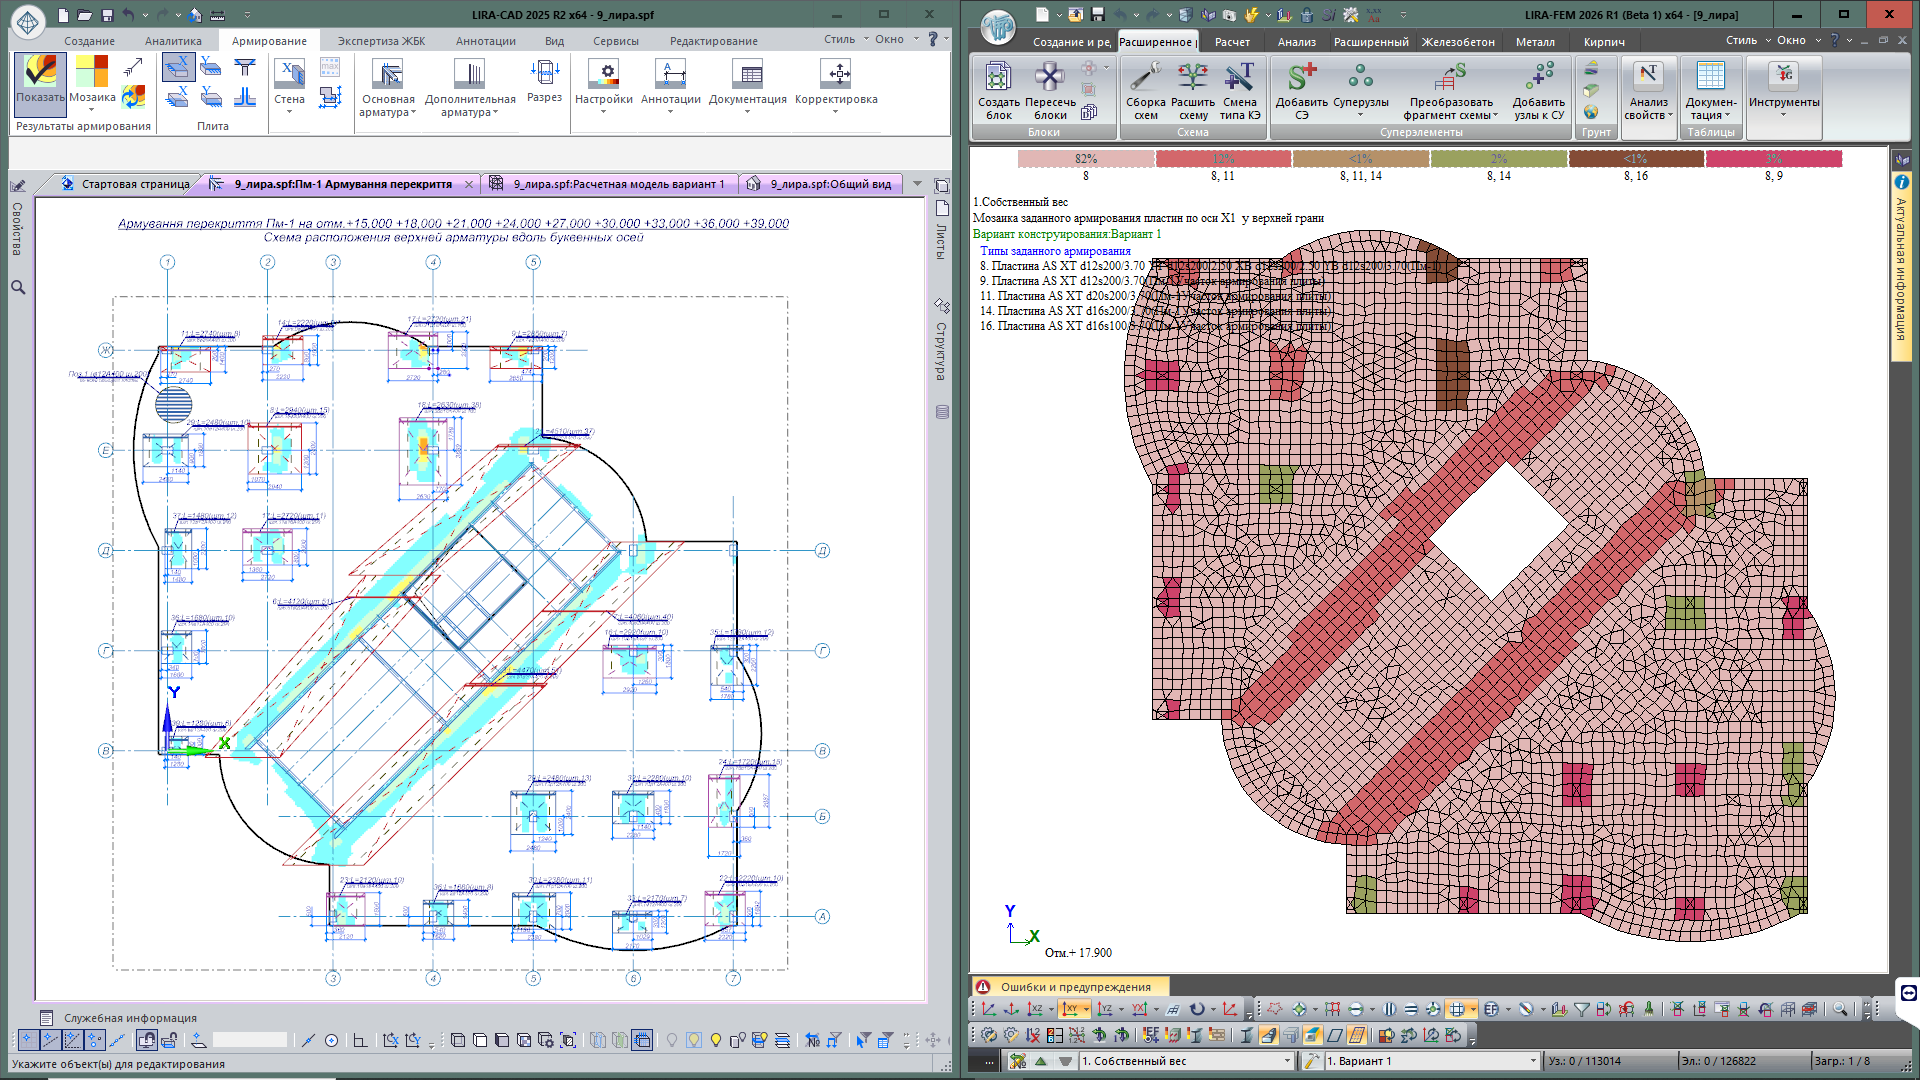The height and width of the screenshot is (1080, 1920).
Task: Toggle plate X-direction top reinforcement button
Action: coord(178,68)
